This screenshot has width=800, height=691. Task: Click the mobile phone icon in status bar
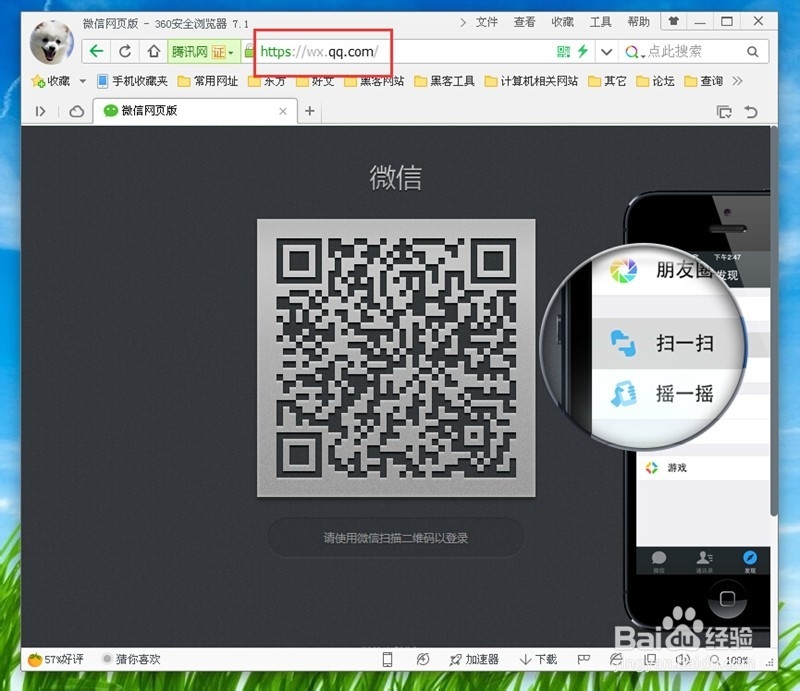387,660
